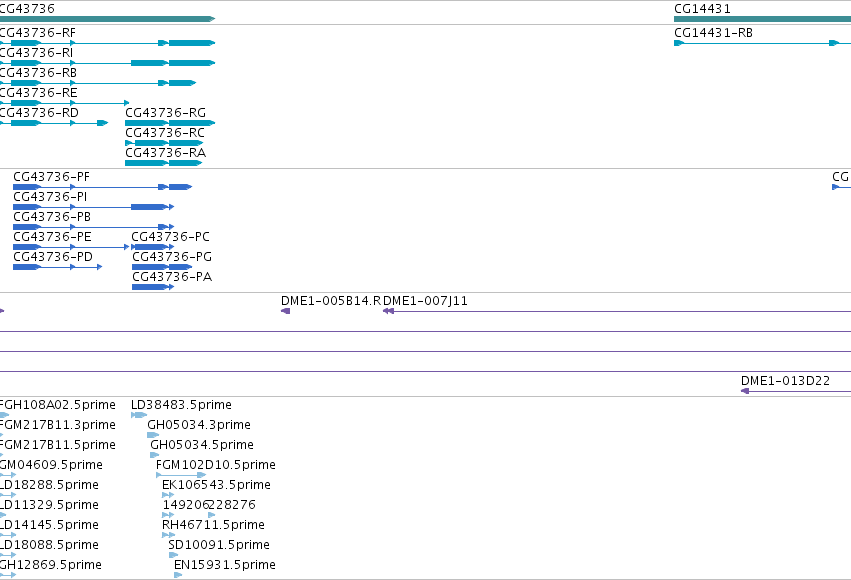Image resolution: width=851 pixels, height=580 pixels.
Task: Click the CG43736-PI protein label
Action: click(x=50, y=197)
